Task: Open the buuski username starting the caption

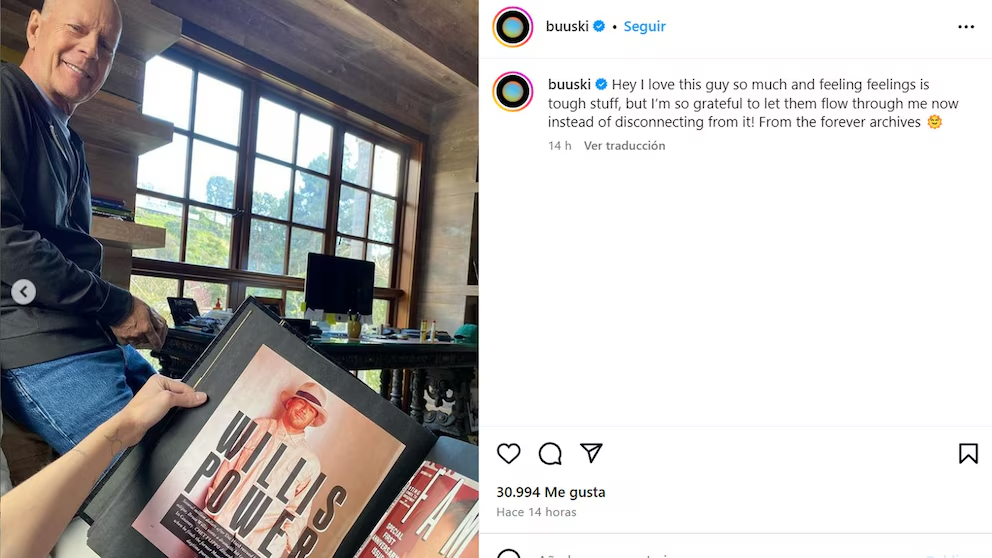Action: [x=569, y=84]
